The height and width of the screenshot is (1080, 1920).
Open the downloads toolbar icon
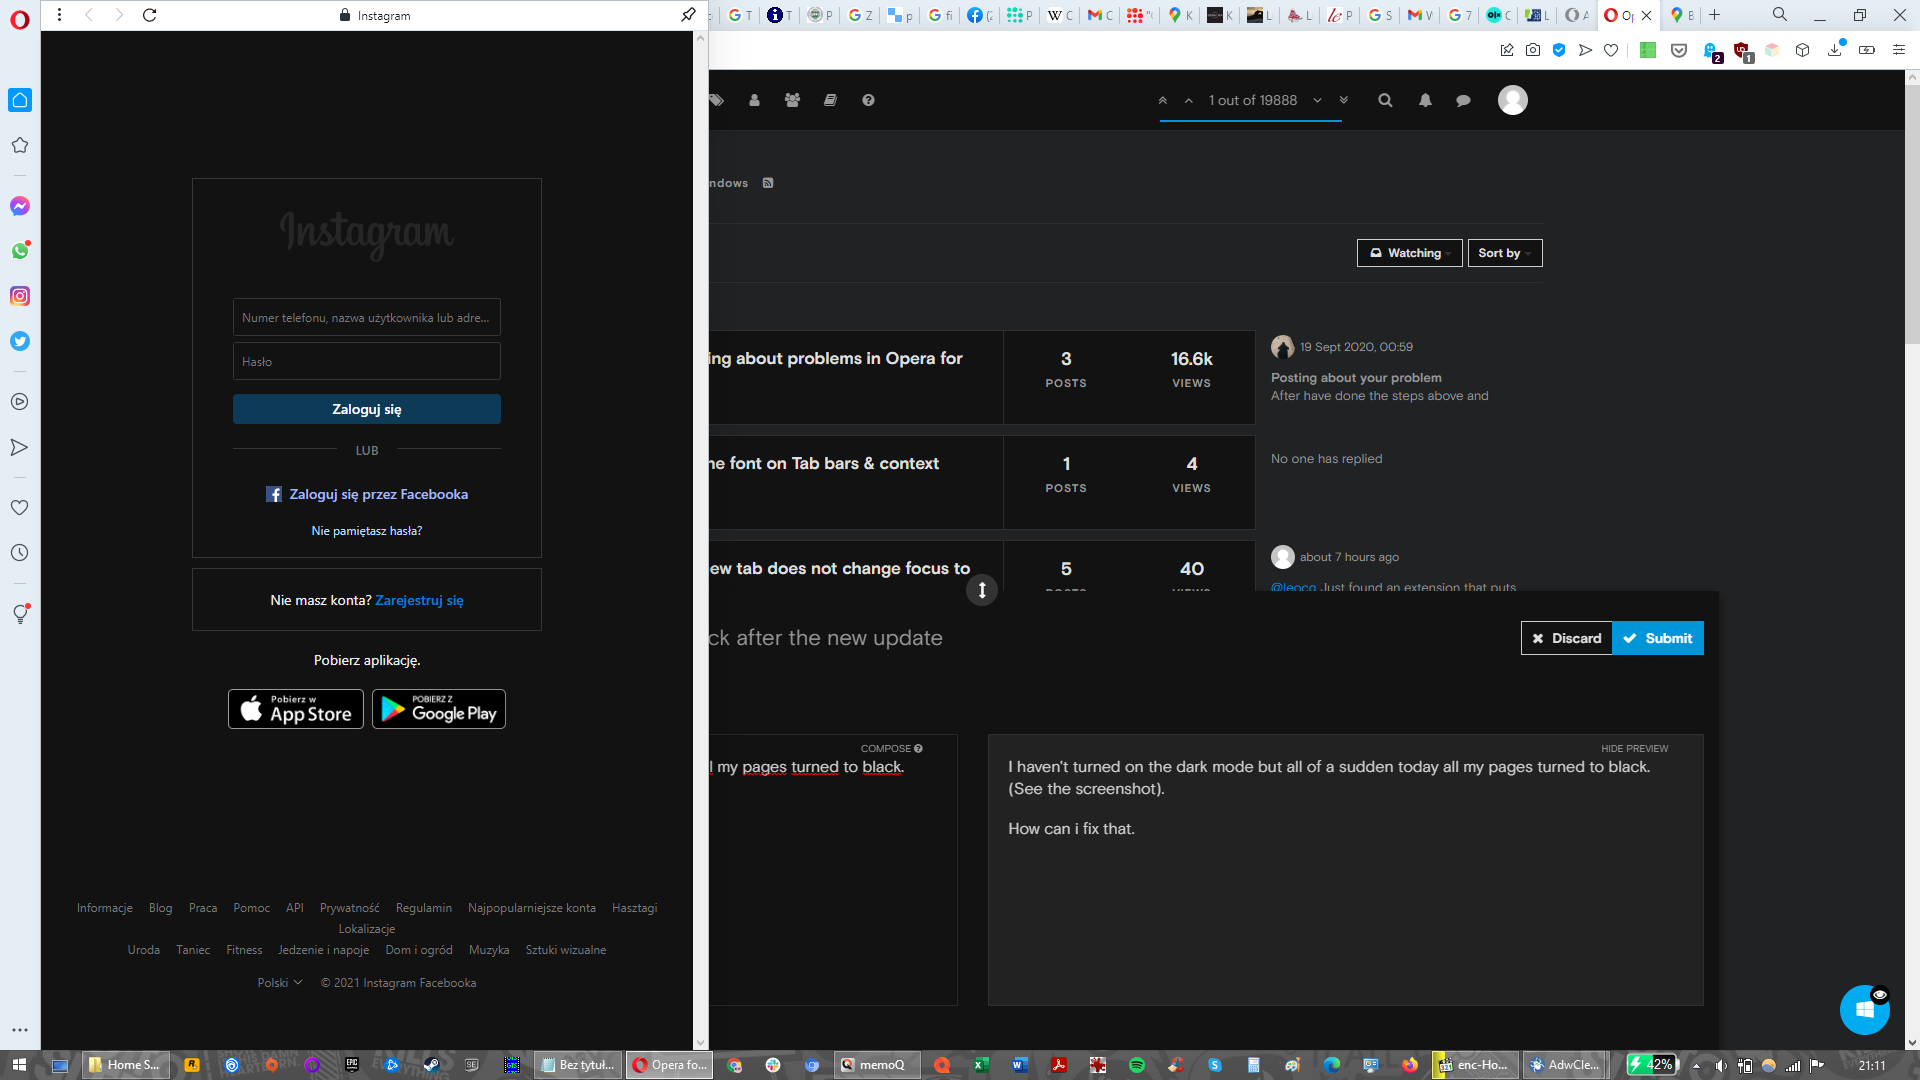click(x=1835, y=50)
